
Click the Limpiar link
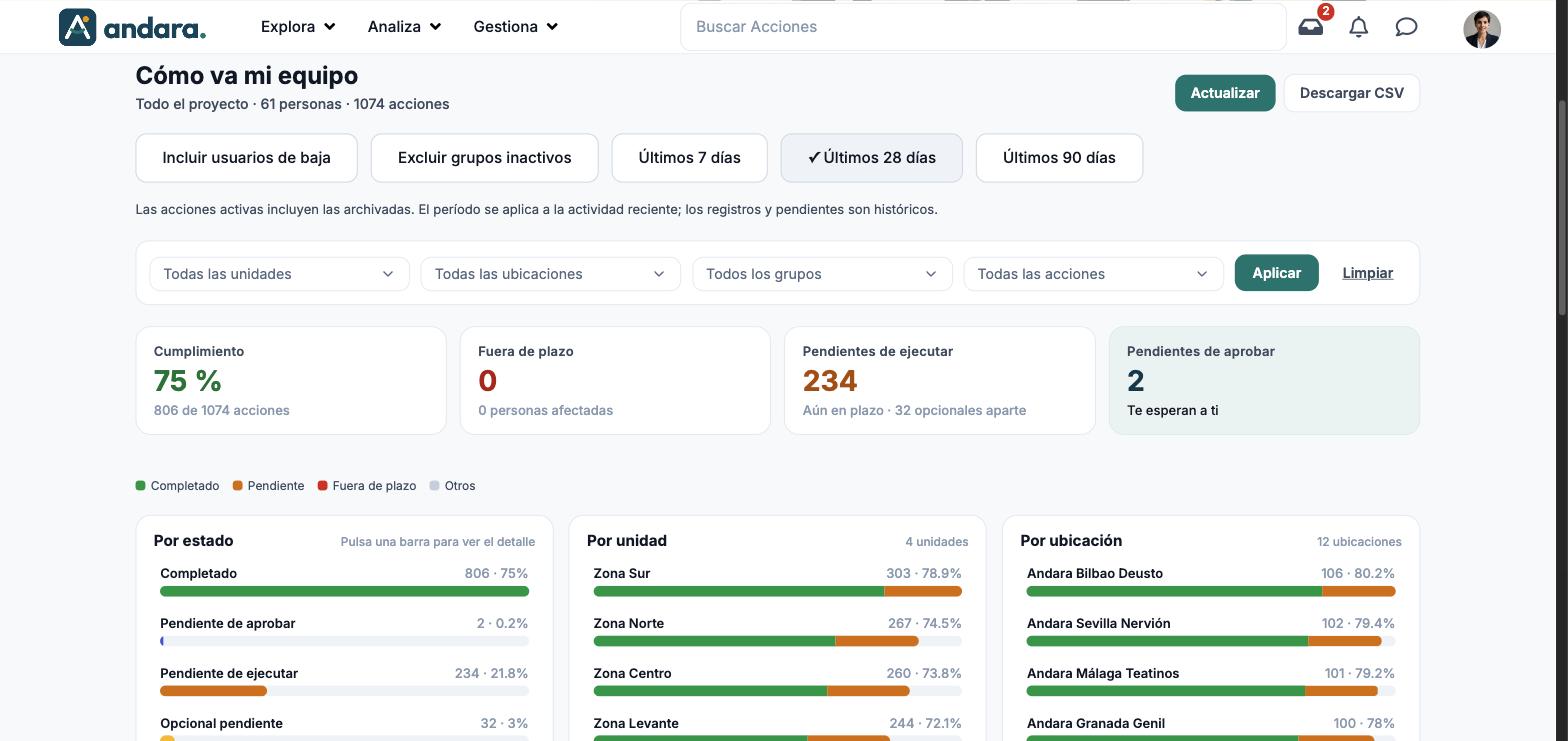pos(1367,273)
